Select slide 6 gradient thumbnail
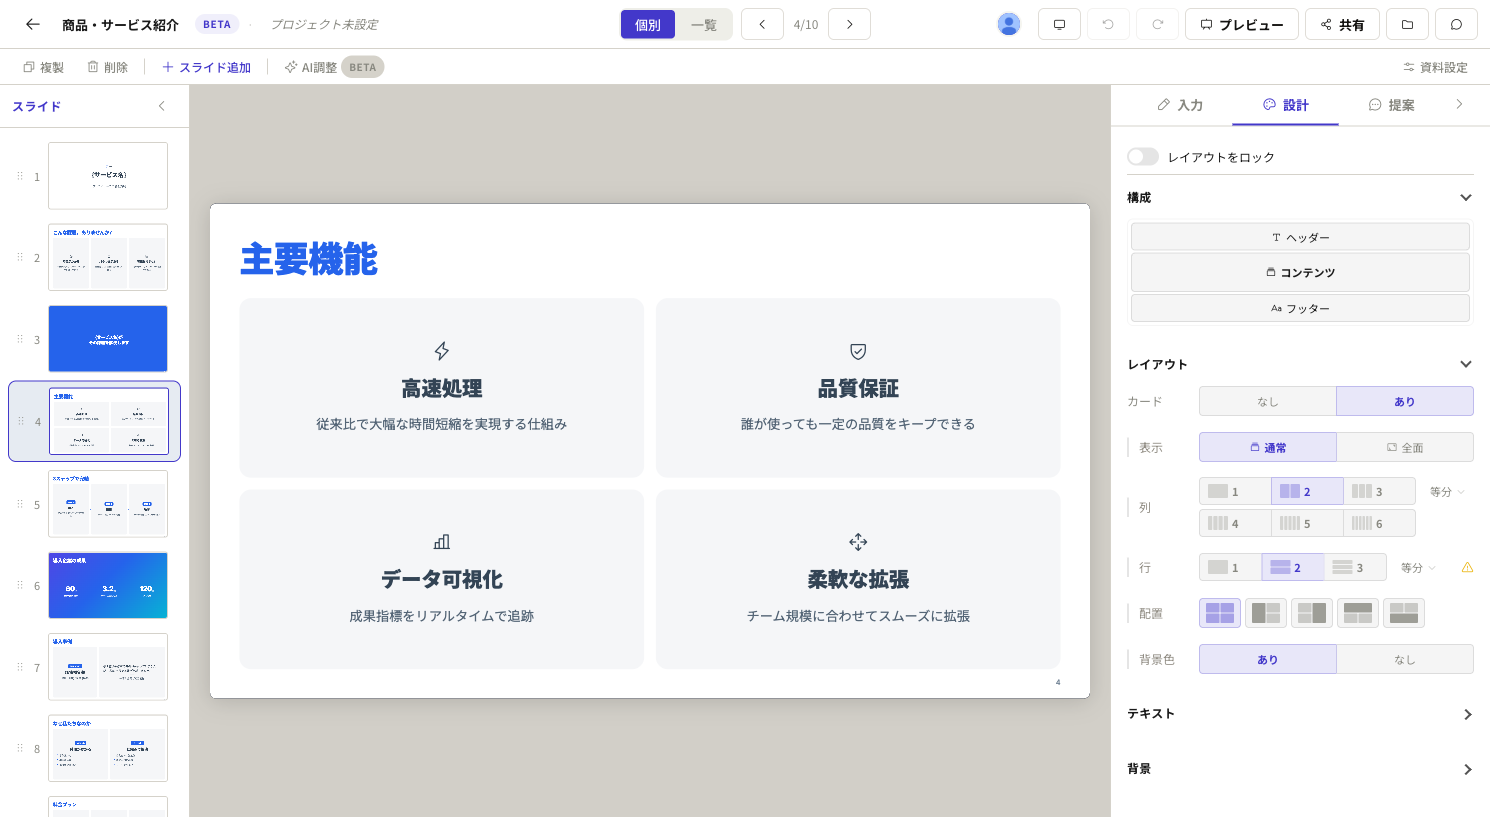This screenshot has height=817, width=1490. pyautogui.click(x=108, y=585)
